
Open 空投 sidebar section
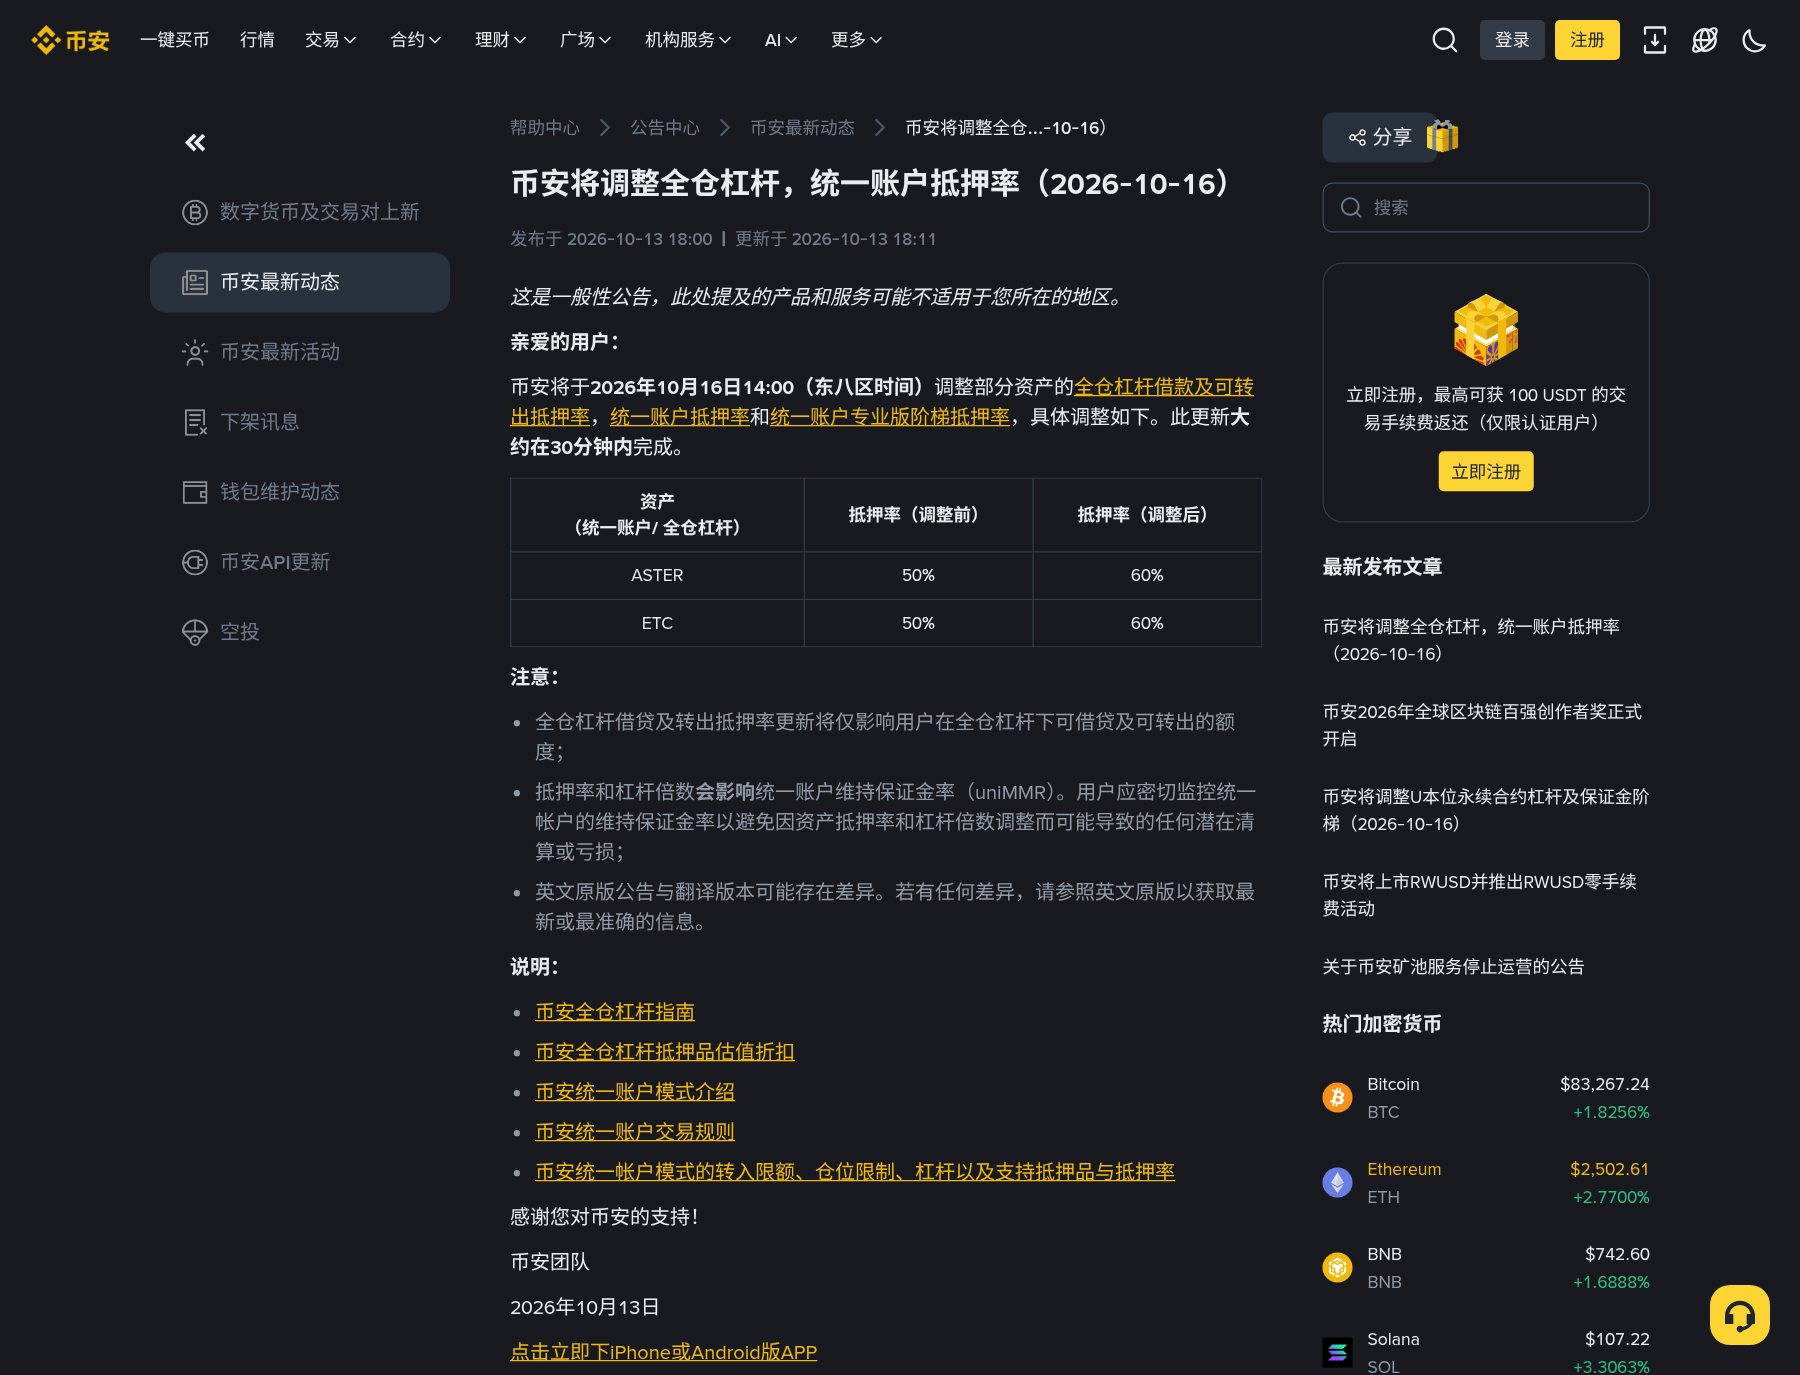(x=300, y=632)
